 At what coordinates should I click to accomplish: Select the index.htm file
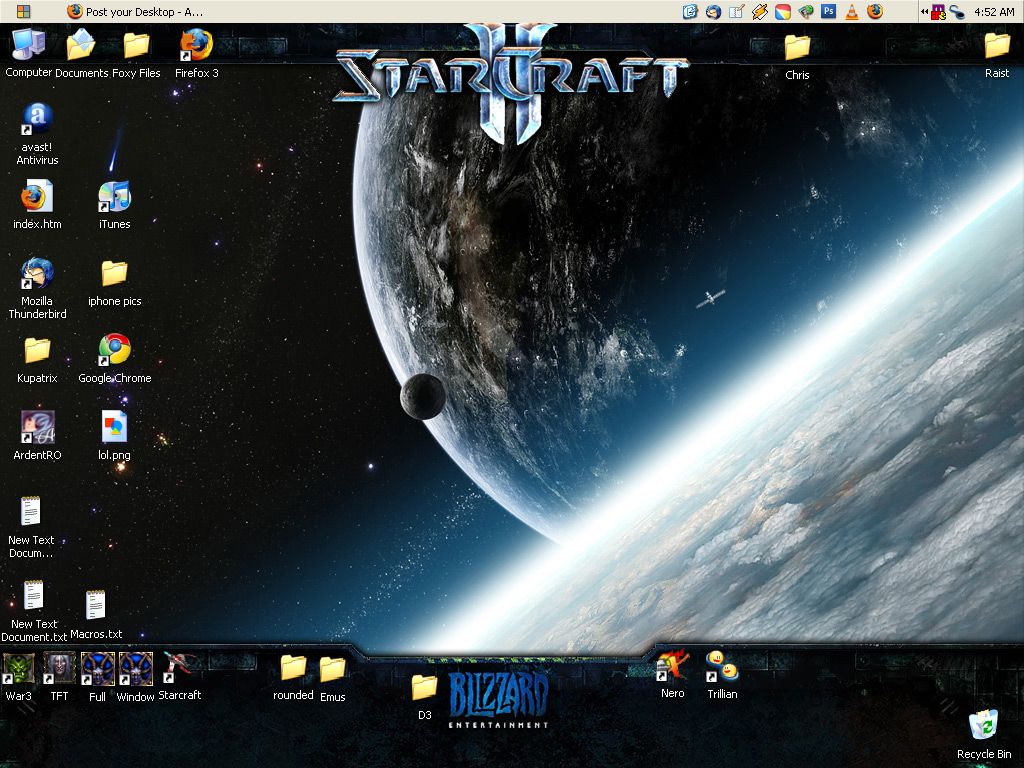[37, 204]
